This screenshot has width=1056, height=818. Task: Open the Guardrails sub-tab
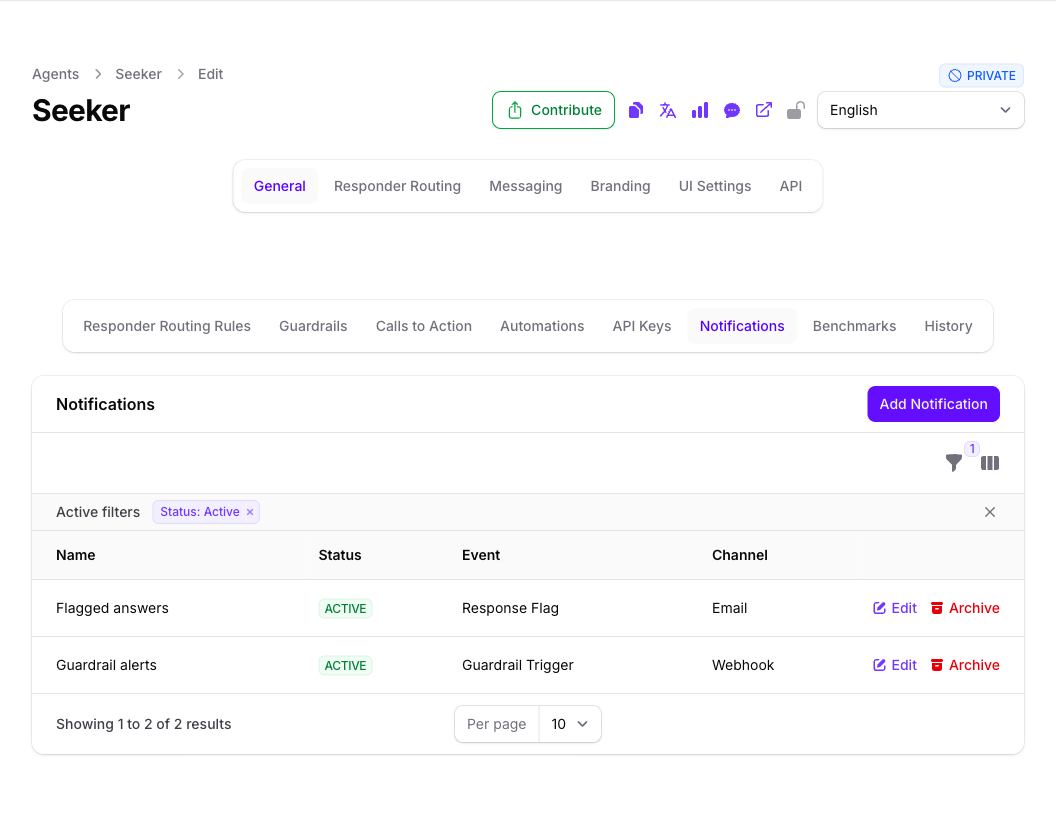point(313,326)
